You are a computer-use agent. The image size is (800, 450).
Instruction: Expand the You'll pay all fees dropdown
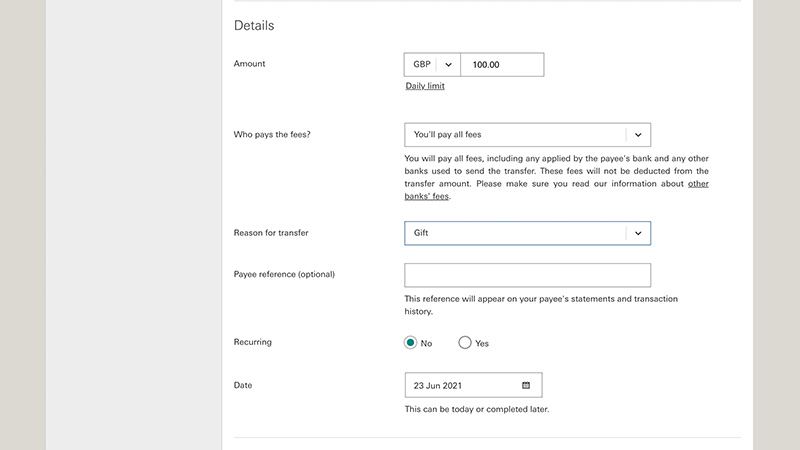click(528, 135)
